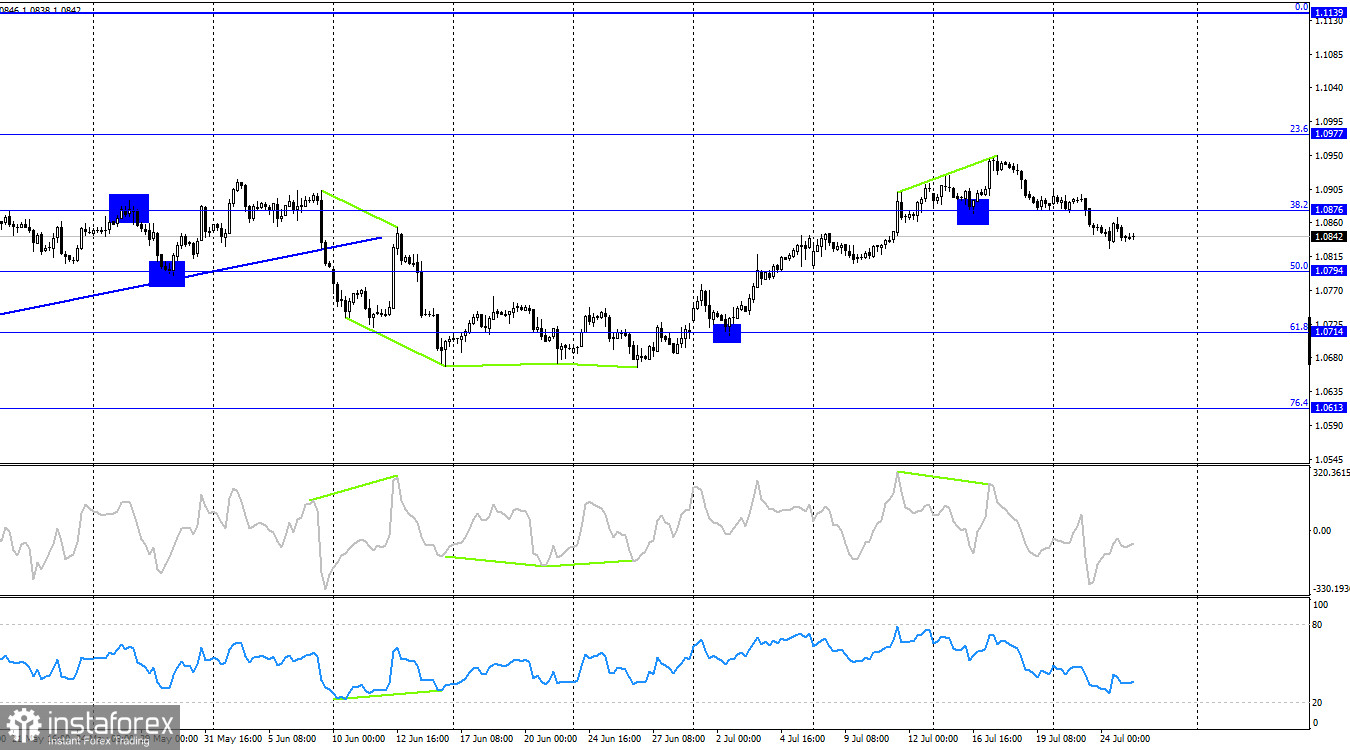Click the 1.1139 Fibonacci price label

pos(1328,13)
